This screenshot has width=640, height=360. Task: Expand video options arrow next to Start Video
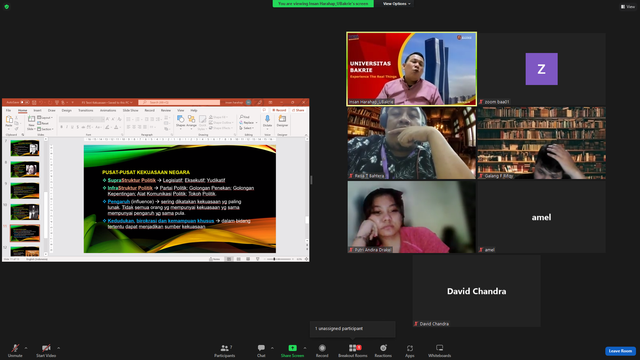pos(58,348)
